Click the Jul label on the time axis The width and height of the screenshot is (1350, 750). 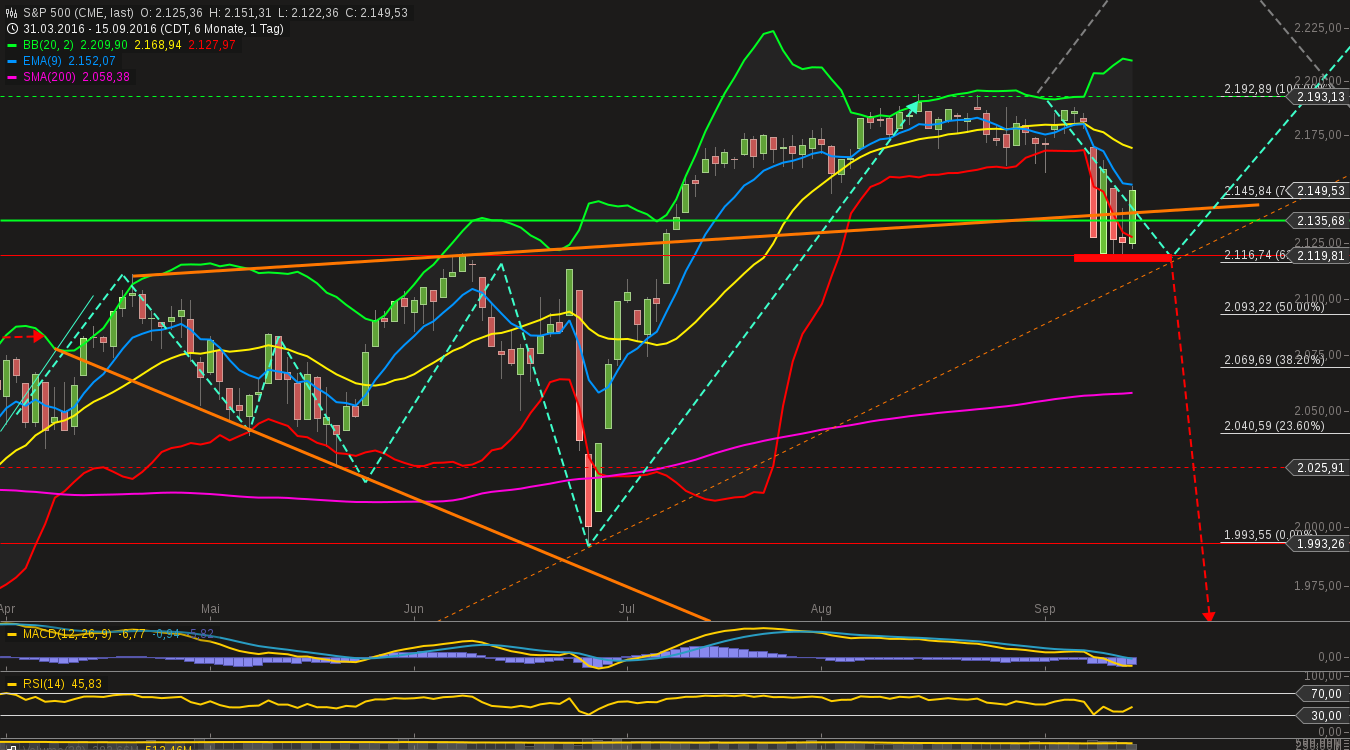(x=627, y=608)
